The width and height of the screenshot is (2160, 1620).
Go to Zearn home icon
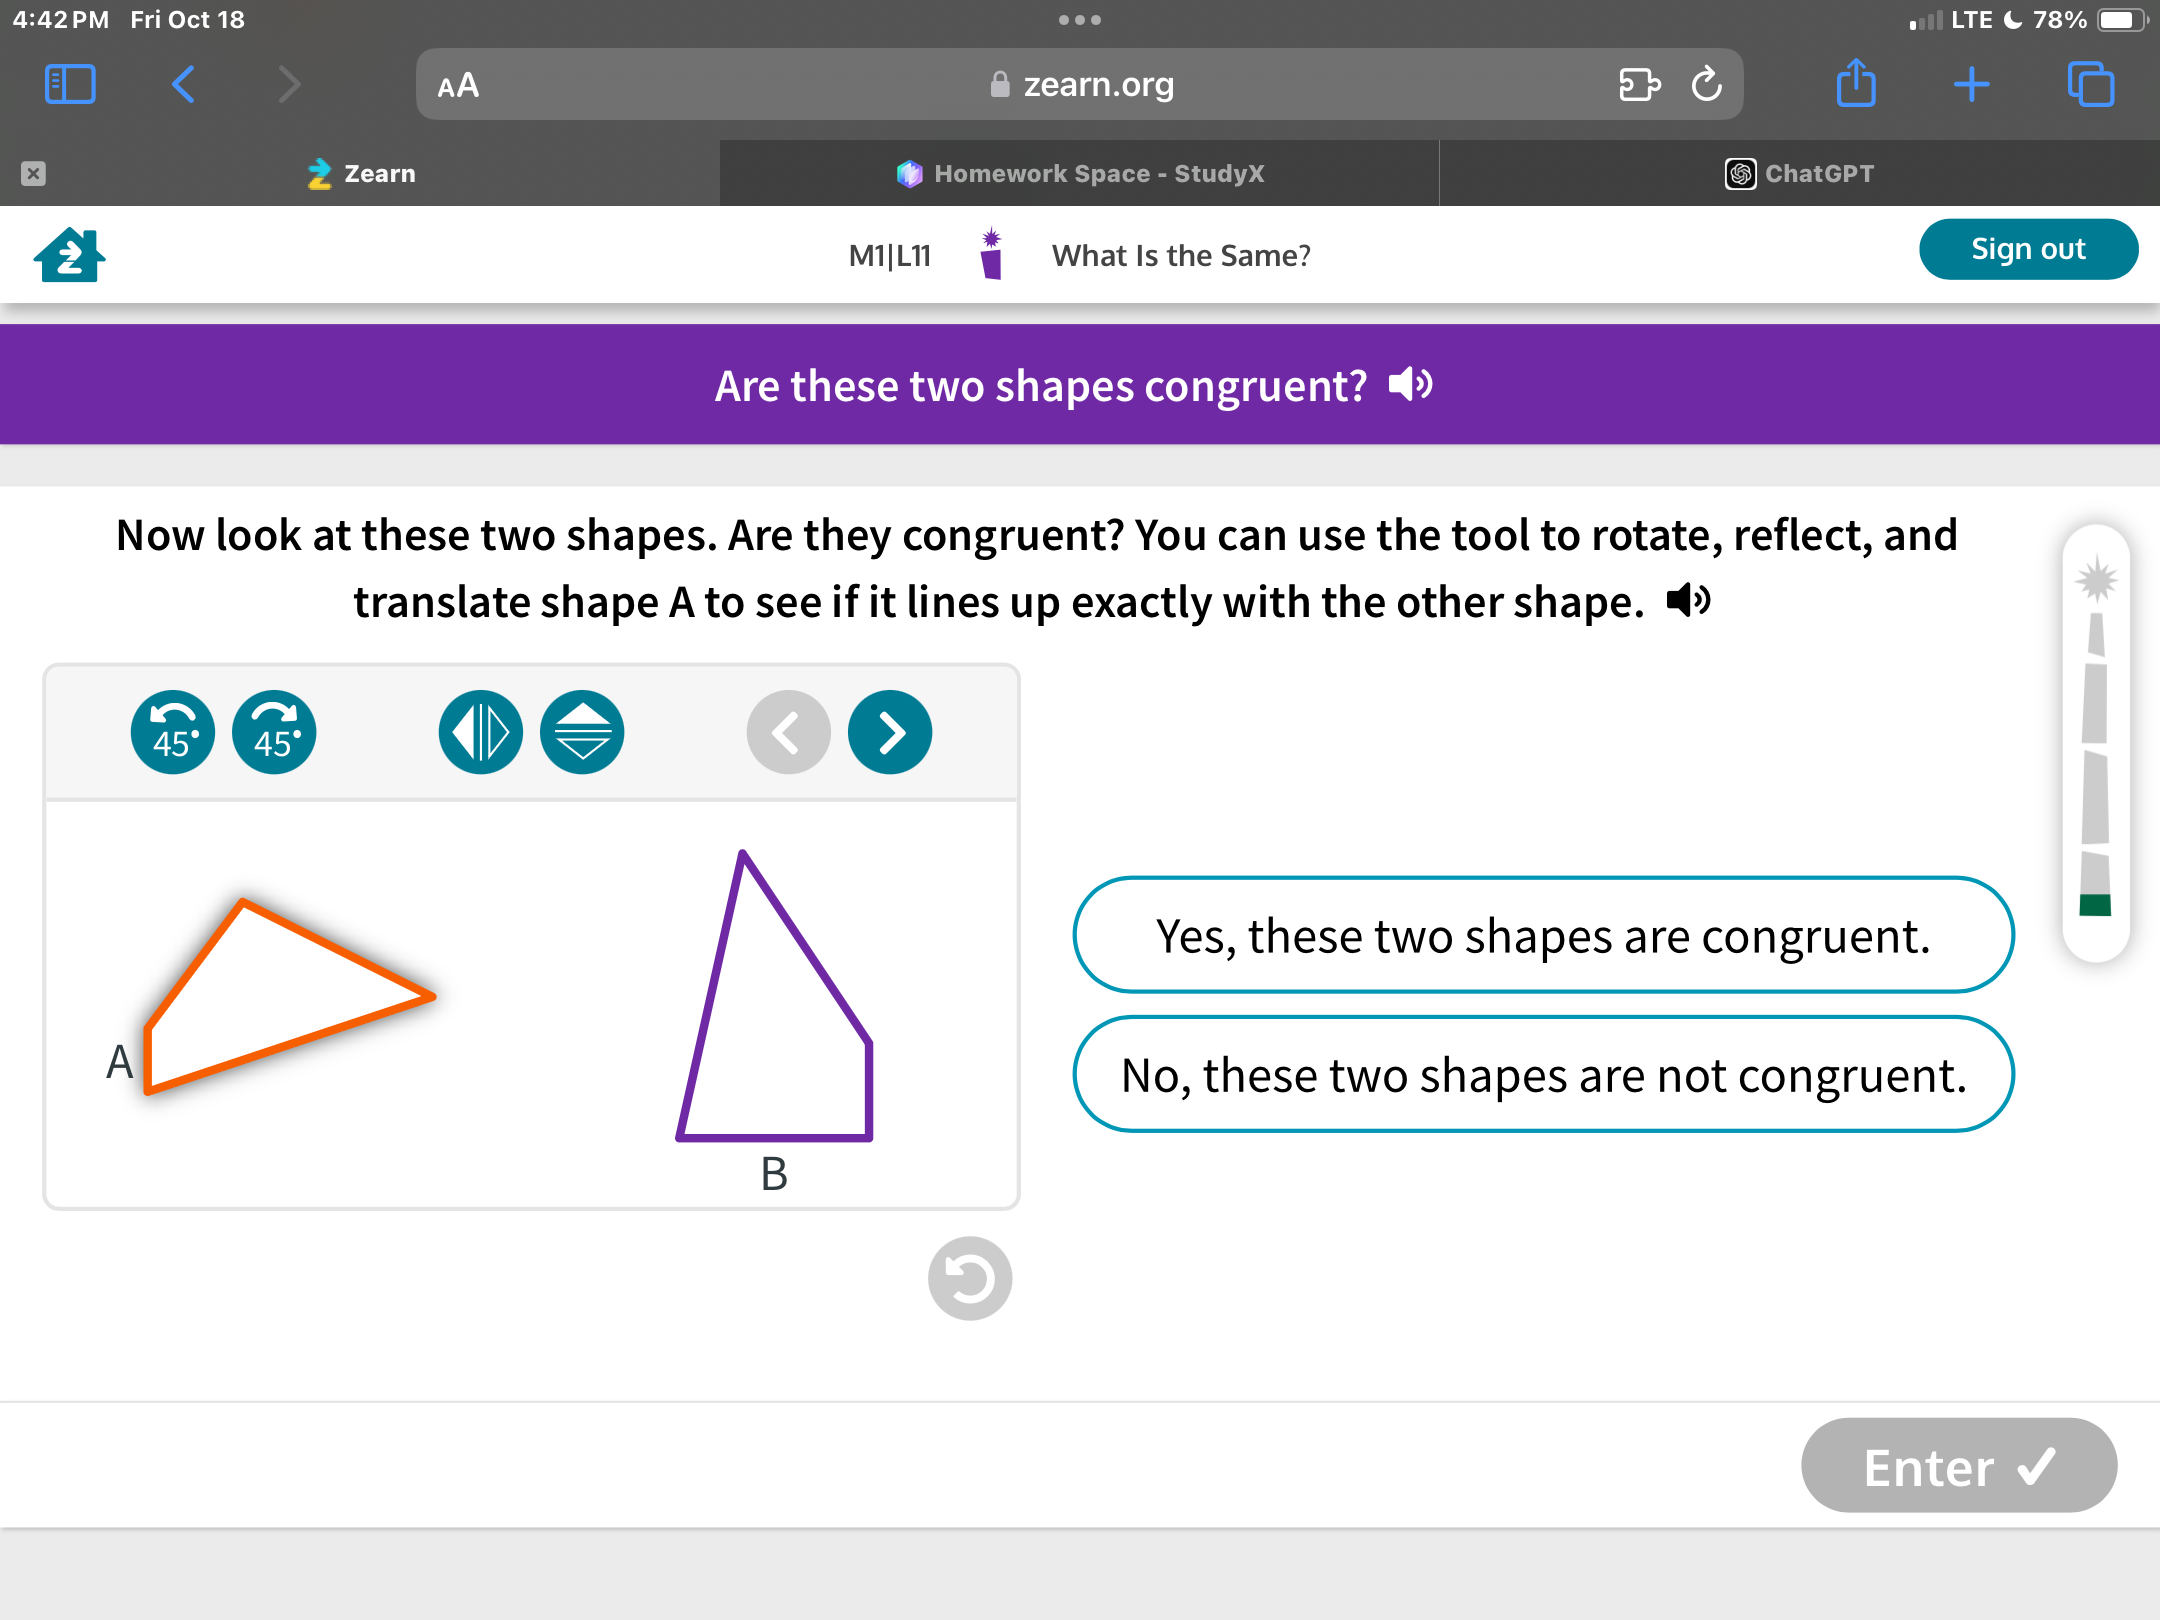pyautogui.click(x=70, y=255)
